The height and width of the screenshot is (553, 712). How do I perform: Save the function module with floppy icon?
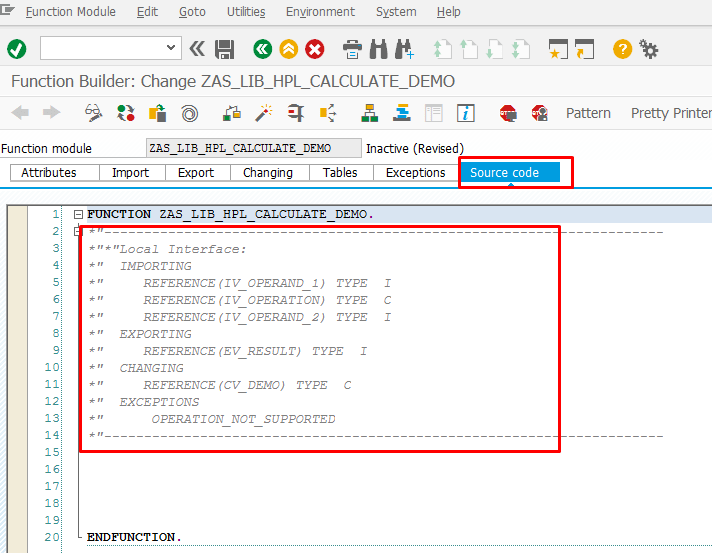[x=224, y=49]
